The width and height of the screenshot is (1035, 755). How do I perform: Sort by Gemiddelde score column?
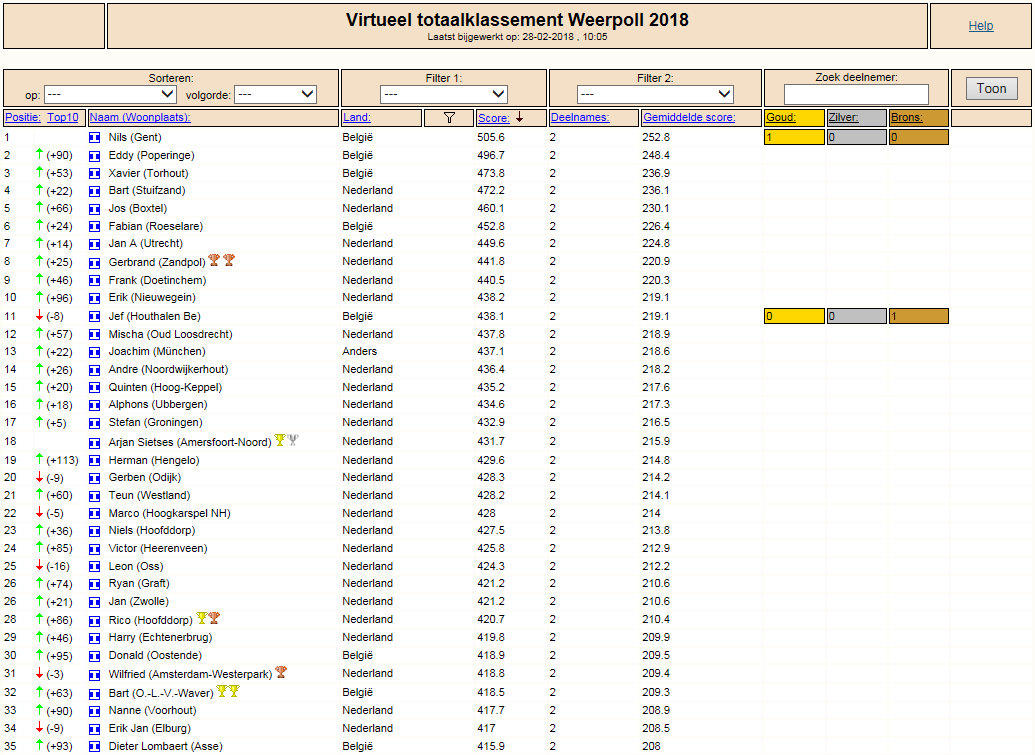tap(689, 117)
